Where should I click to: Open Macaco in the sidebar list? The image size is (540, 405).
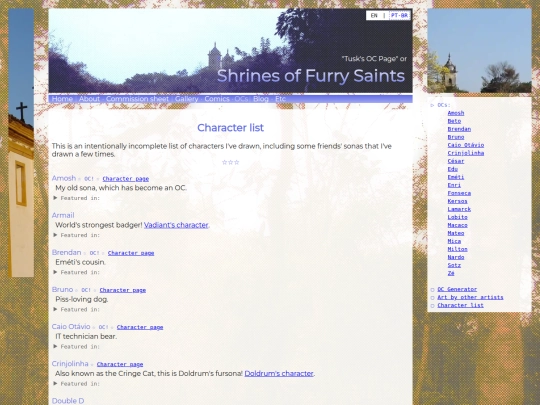(x=457, y=225)
